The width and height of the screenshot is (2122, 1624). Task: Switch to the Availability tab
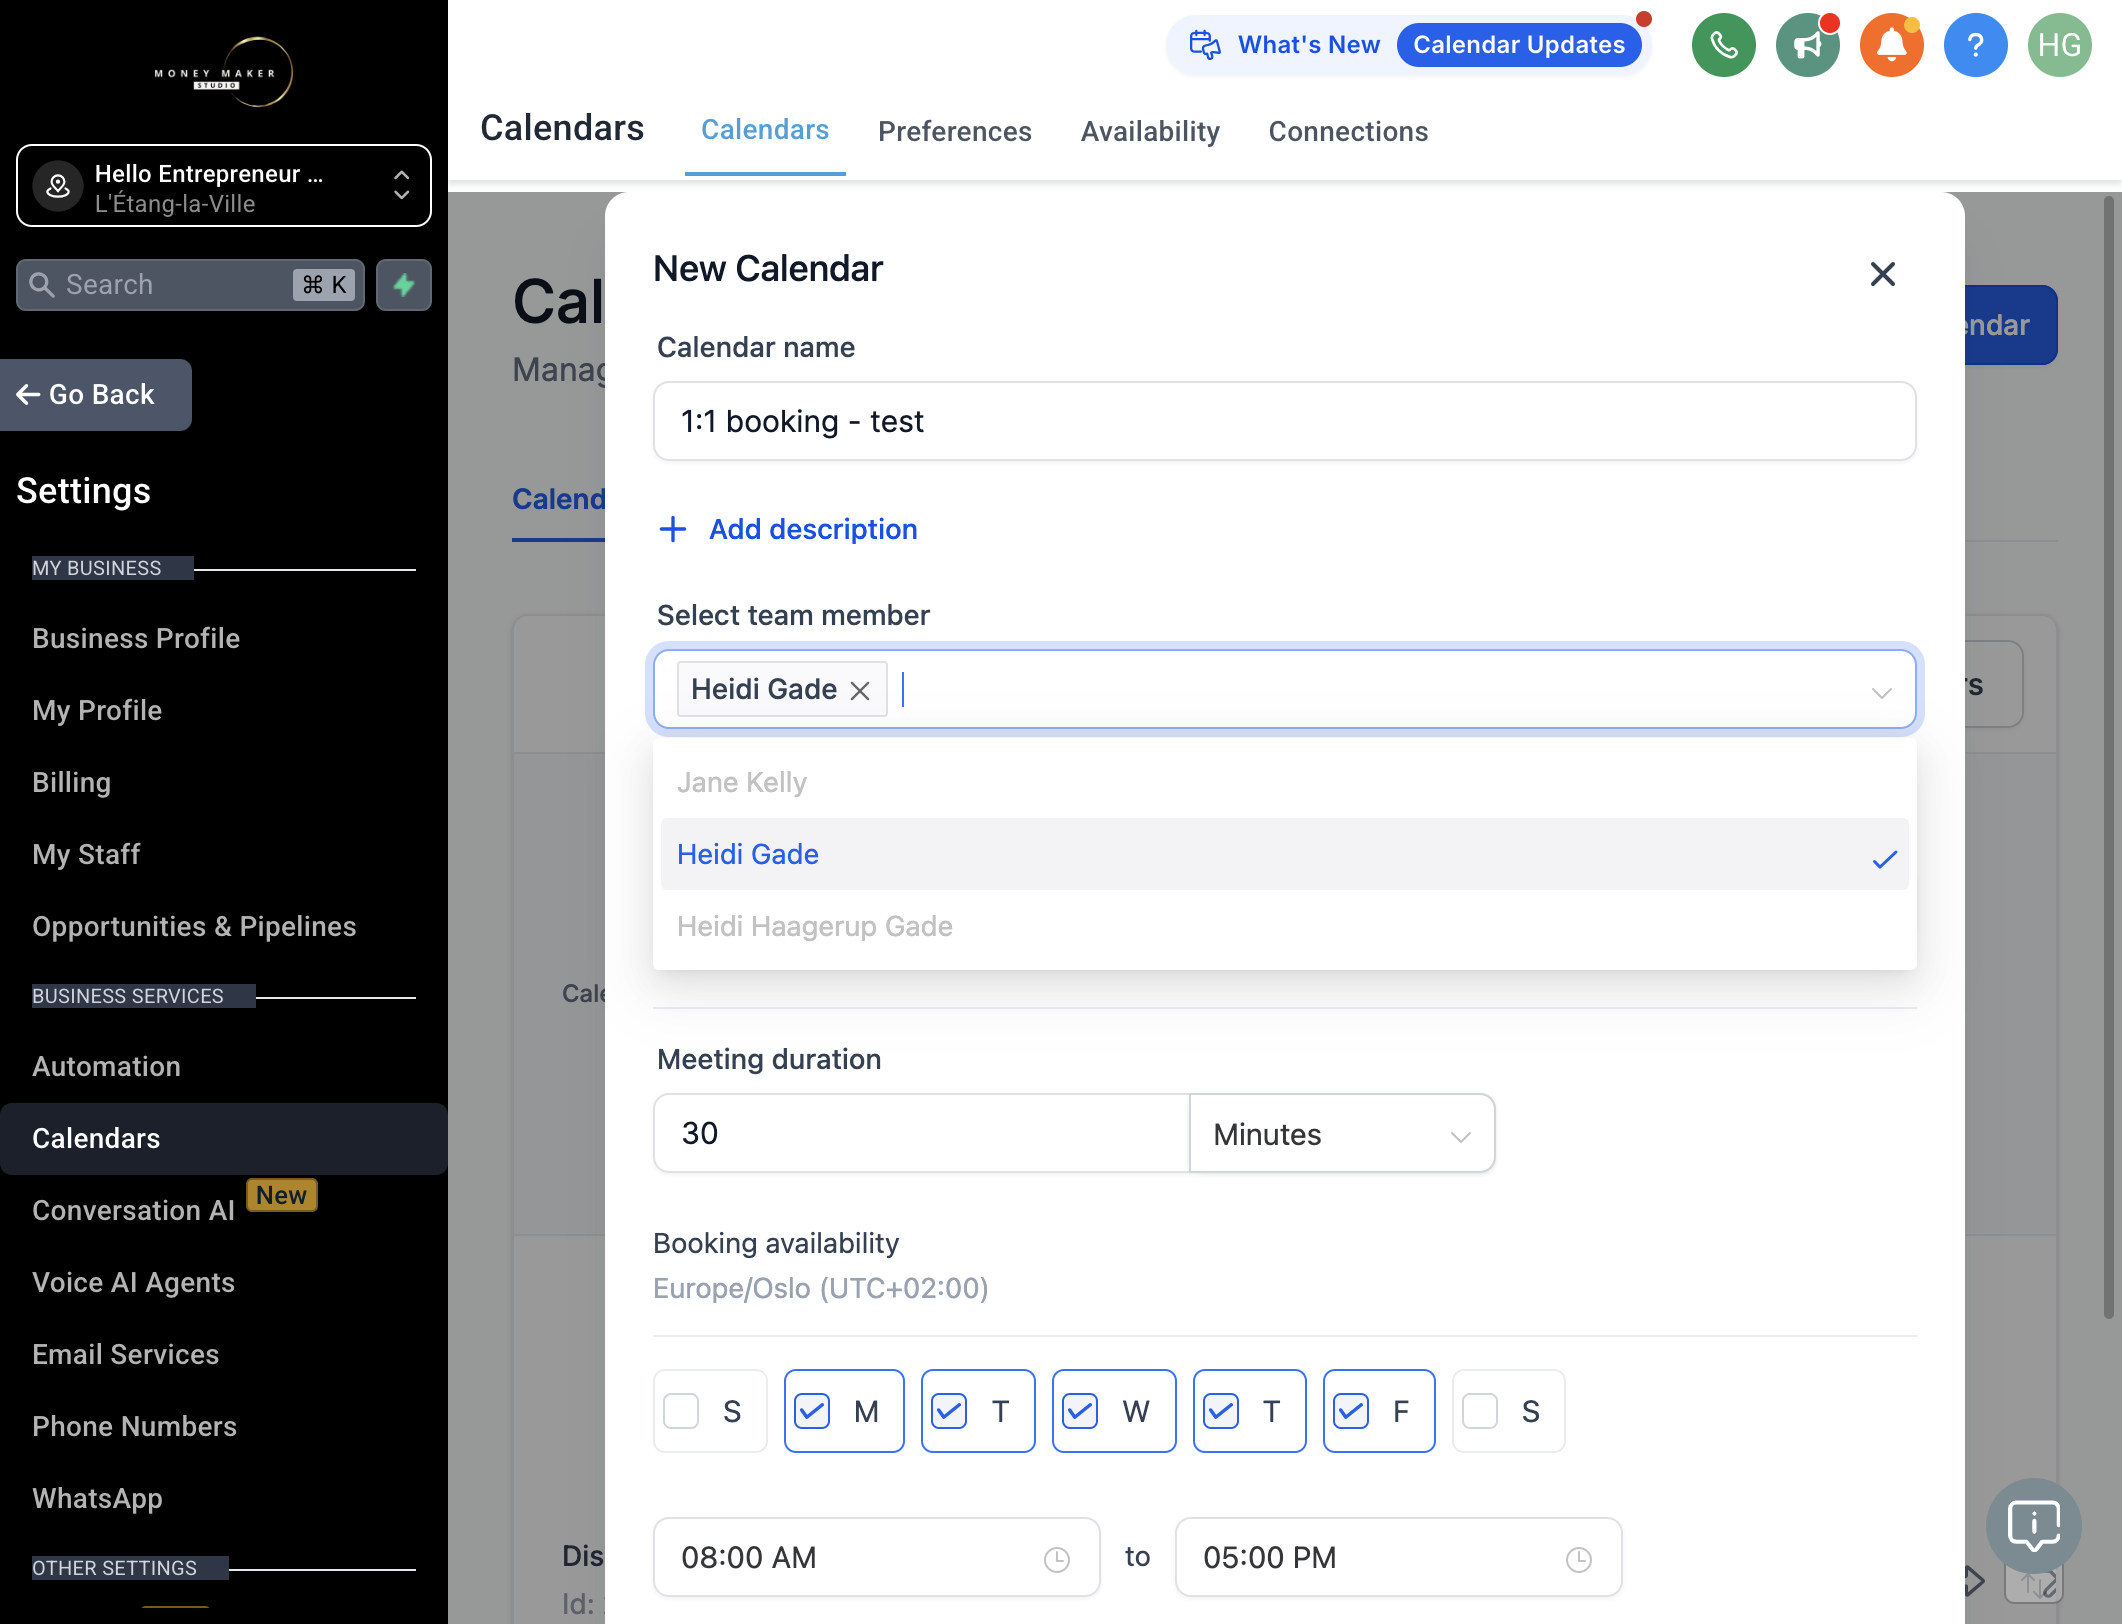(x=1150, y=131)
